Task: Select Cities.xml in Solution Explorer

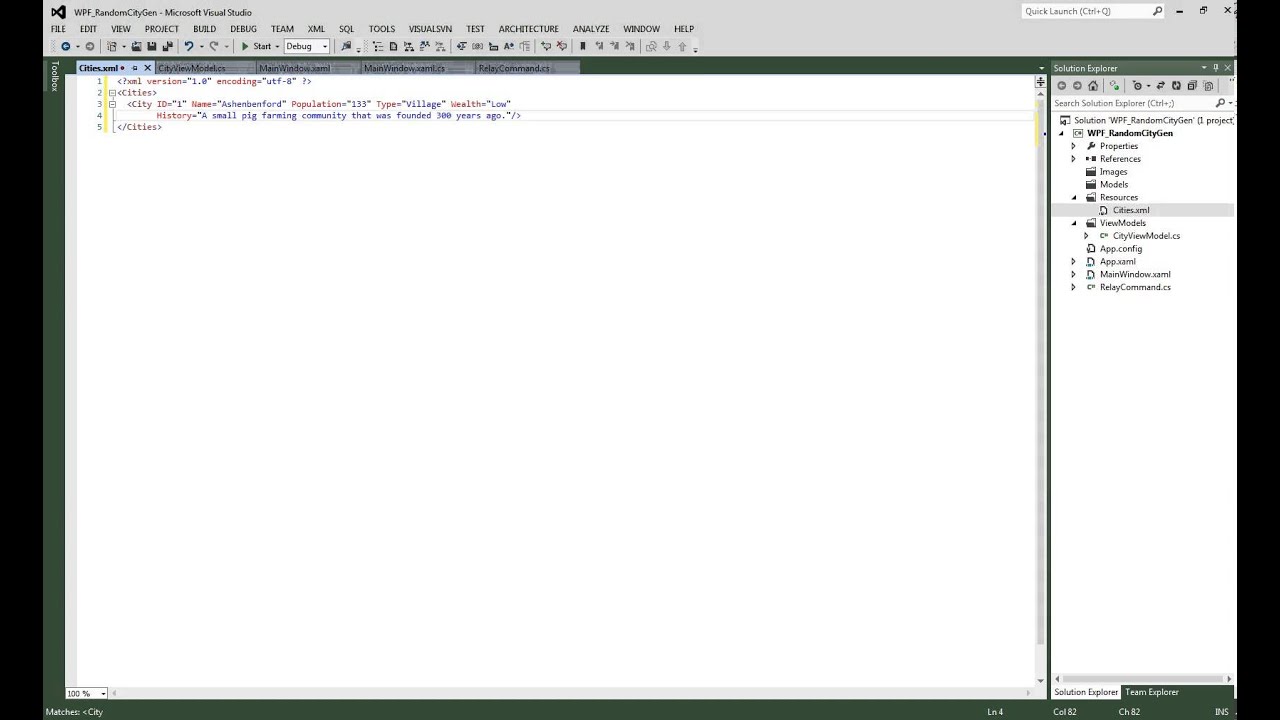Action: 1131,210
